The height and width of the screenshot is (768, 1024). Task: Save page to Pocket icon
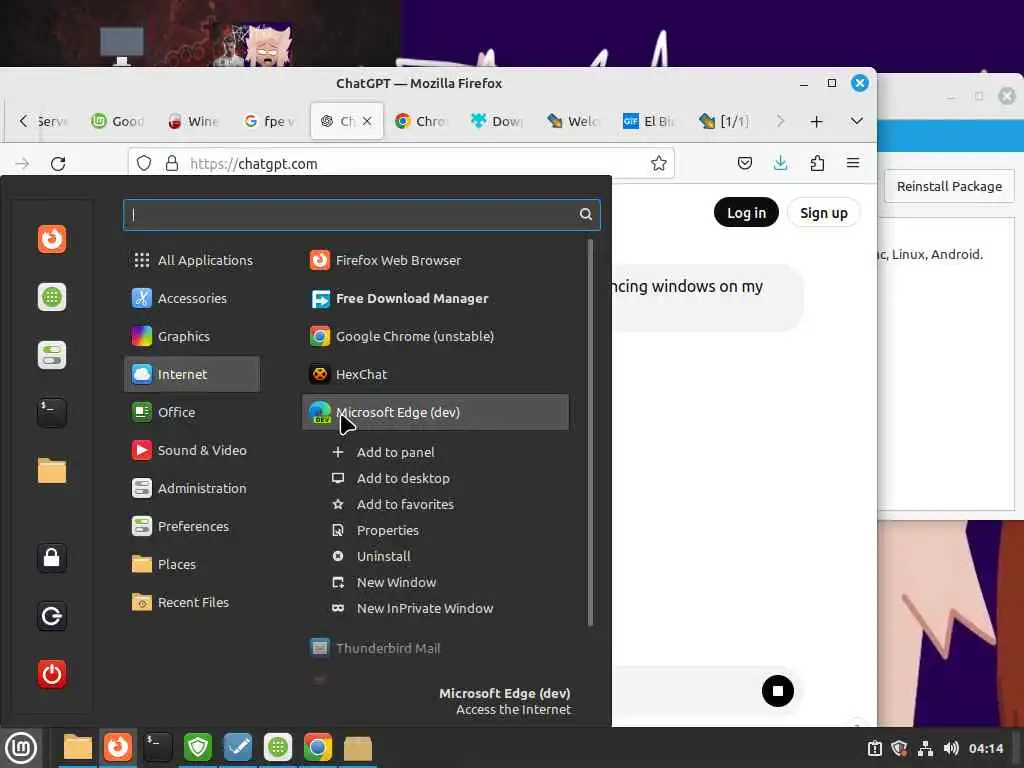(x=744, y=163)
